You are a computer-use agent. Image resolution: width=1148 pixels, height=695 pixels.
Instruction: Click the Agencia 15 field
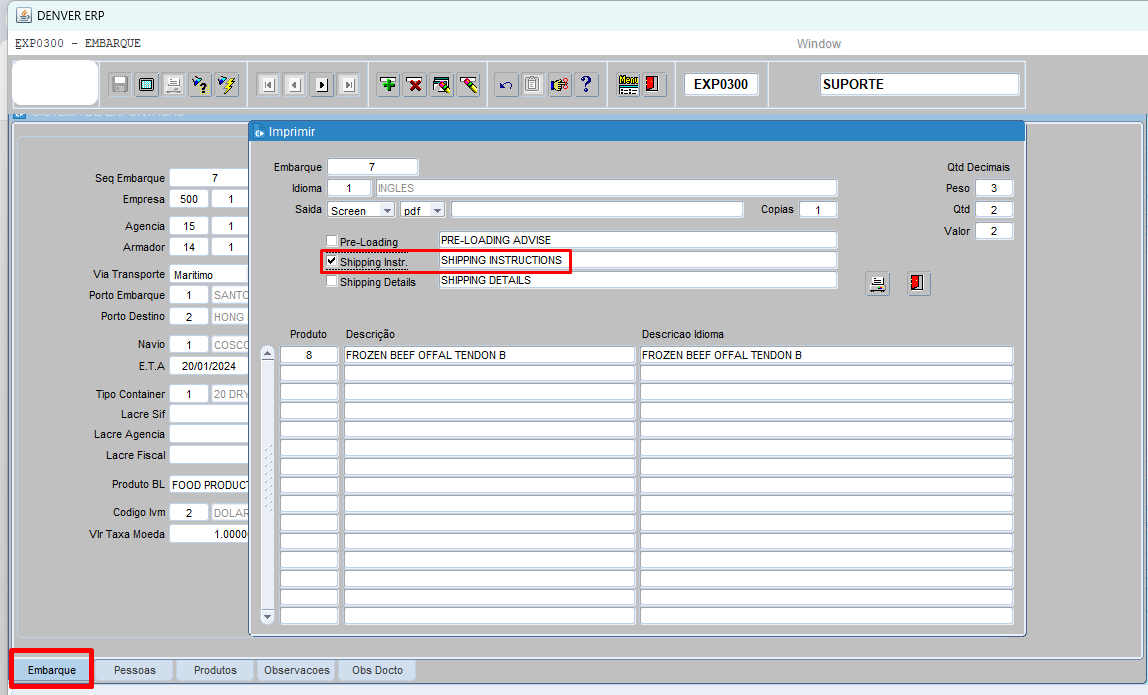click(189, 226)
